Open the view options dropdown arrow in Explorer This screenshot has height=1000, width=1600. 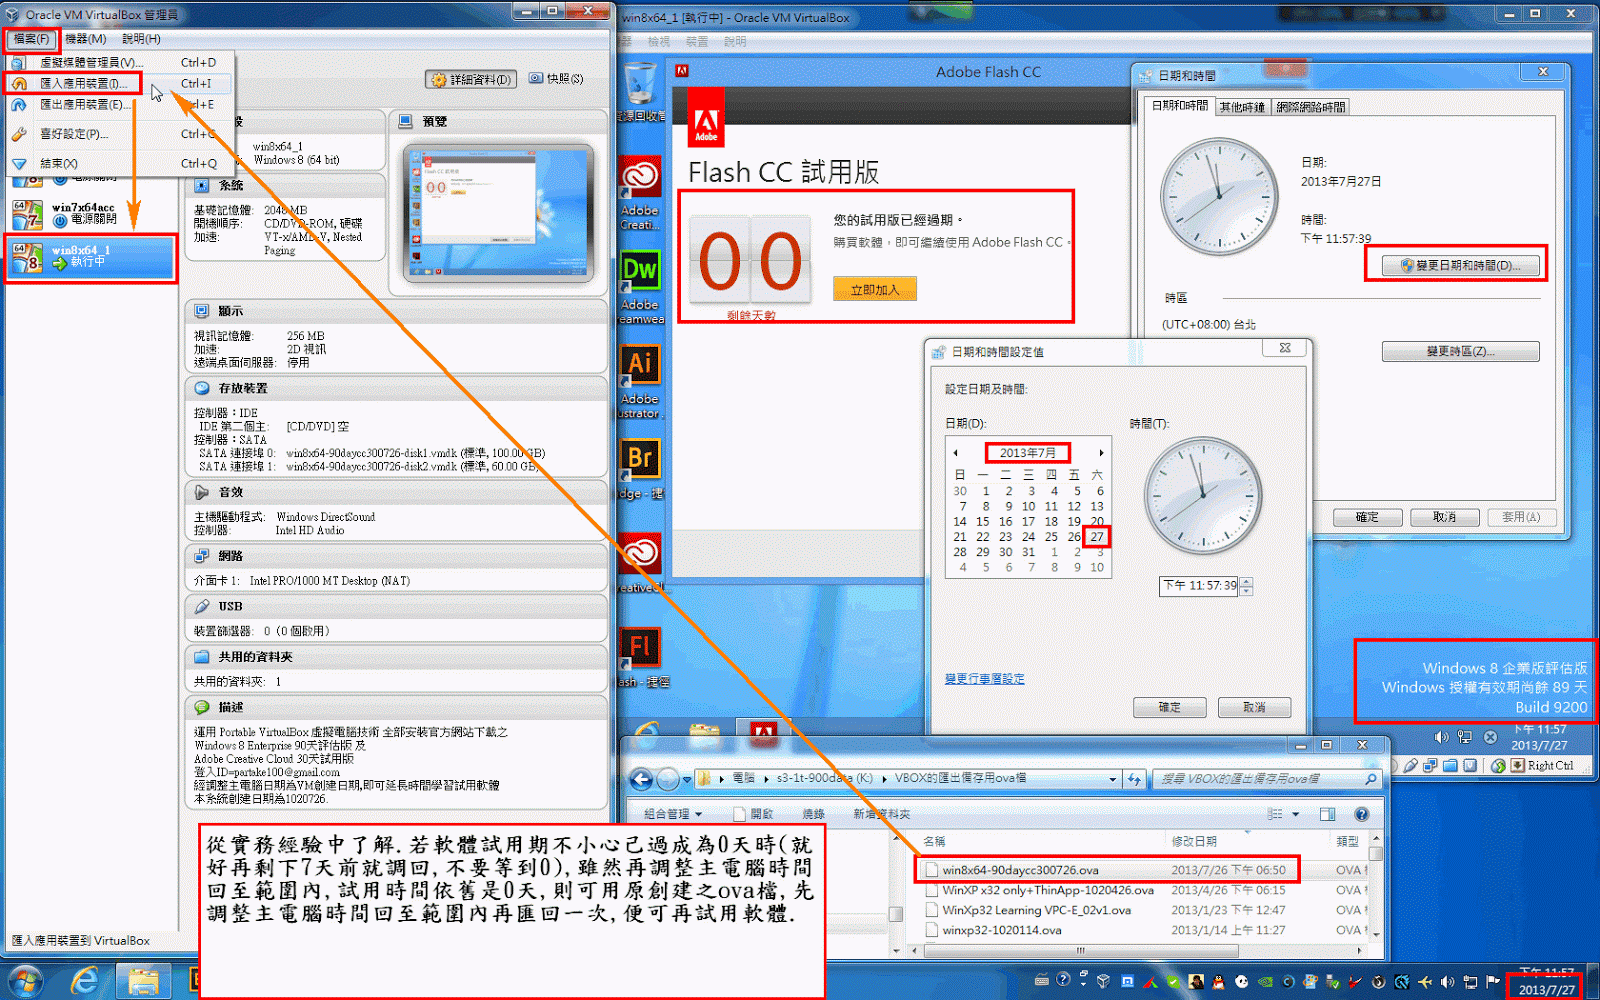coord(1296,814)
